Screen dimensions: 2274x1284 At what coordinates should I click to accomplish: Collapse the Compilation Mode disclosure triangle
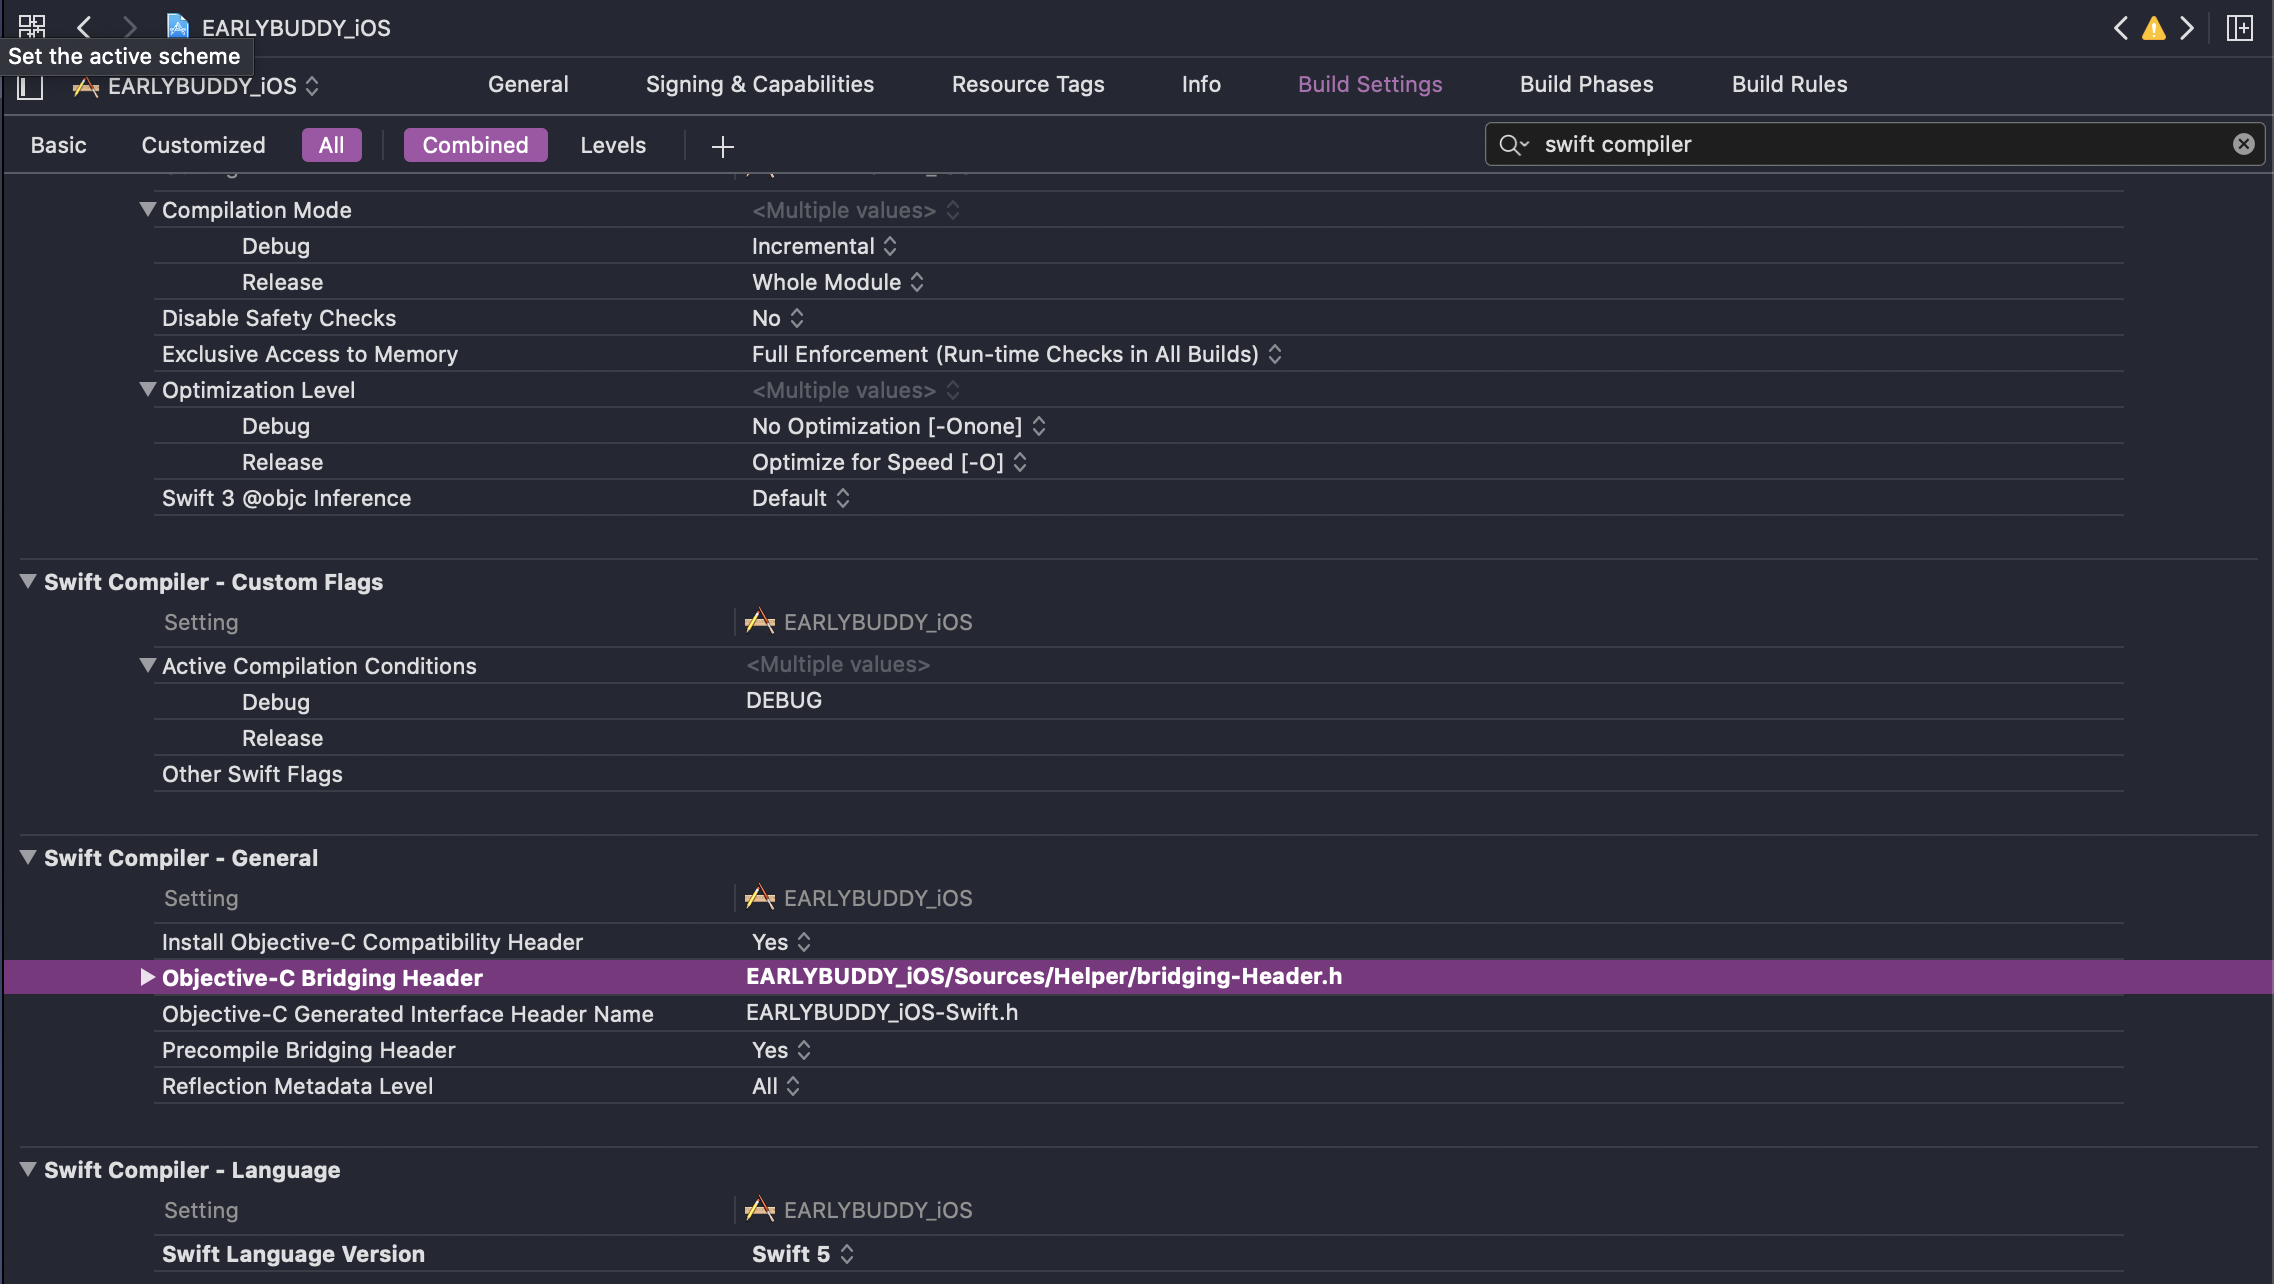pyautogui.click(x=147, y=209)
